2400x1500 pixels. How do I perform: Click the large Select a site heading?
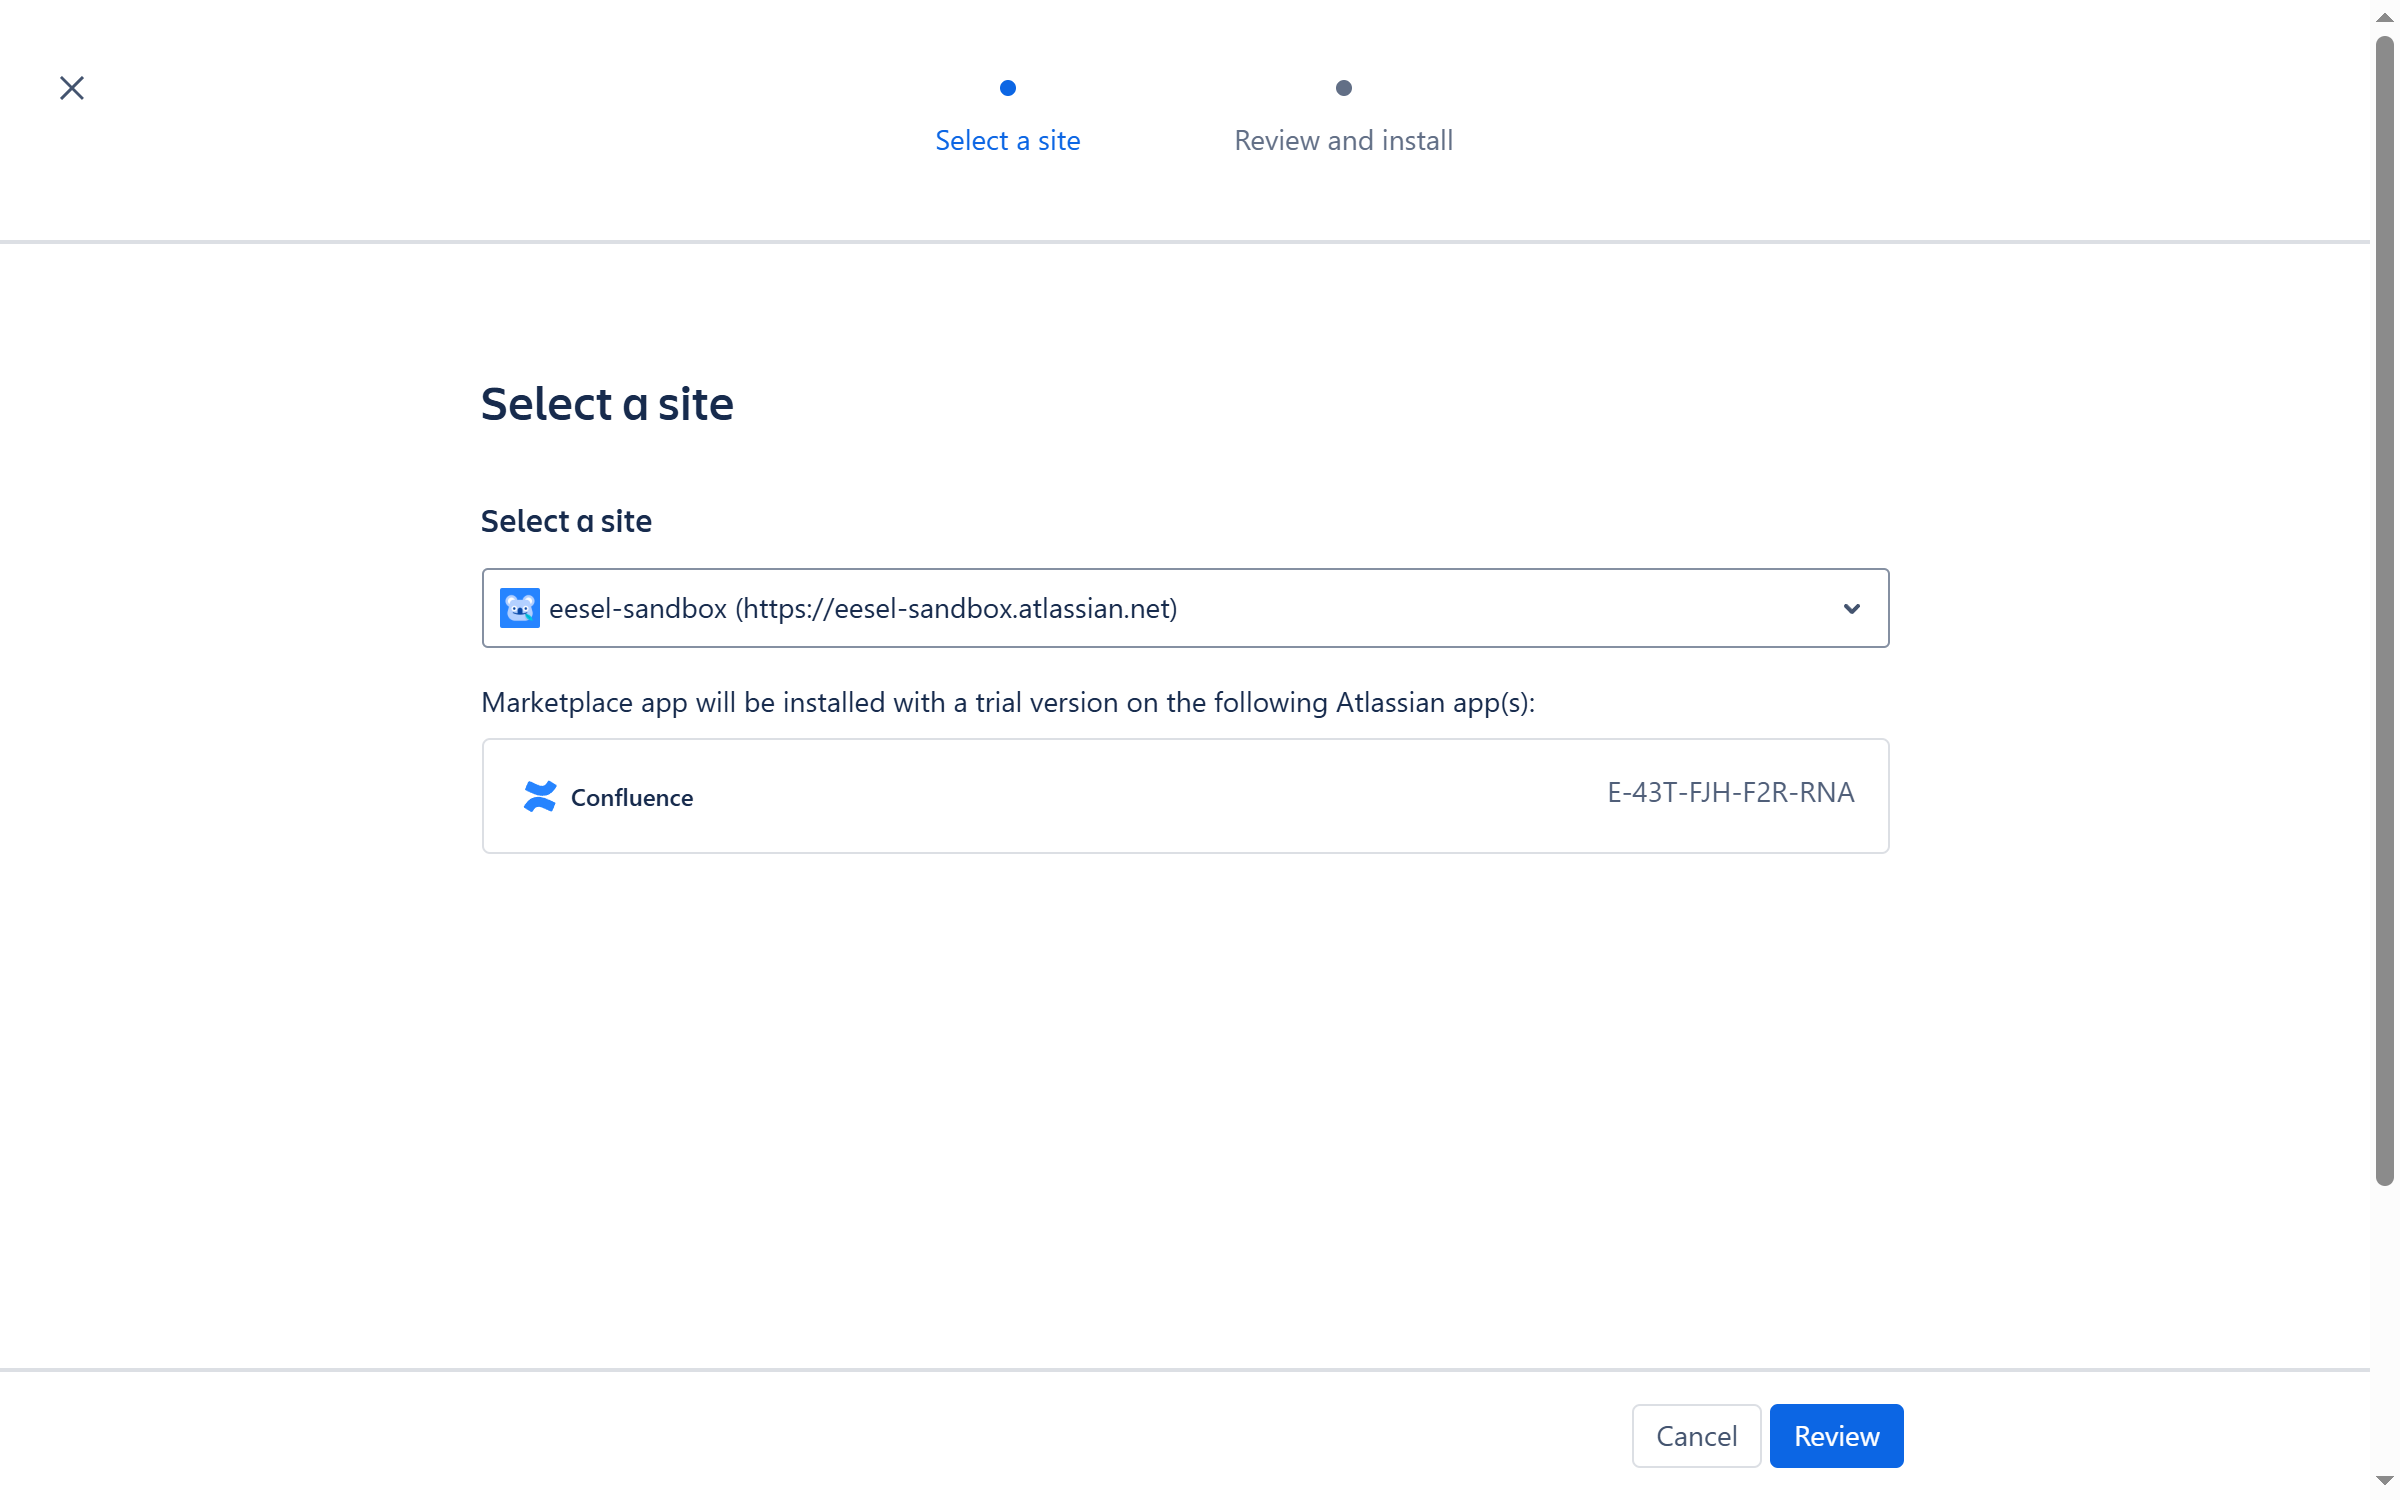click(x=607, y=404)
